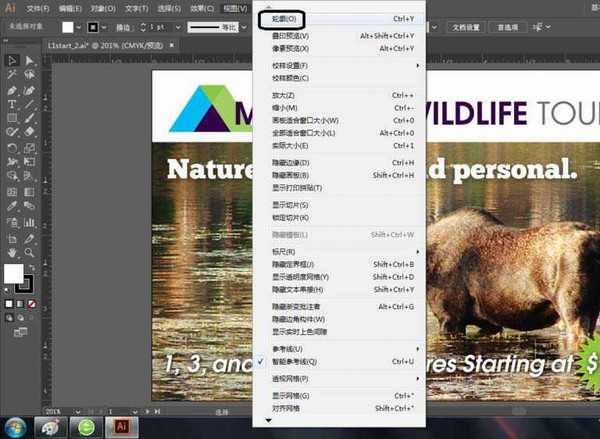
Task: Choose 叠印预览(V) overprint preview
Action: pos(339,36)
